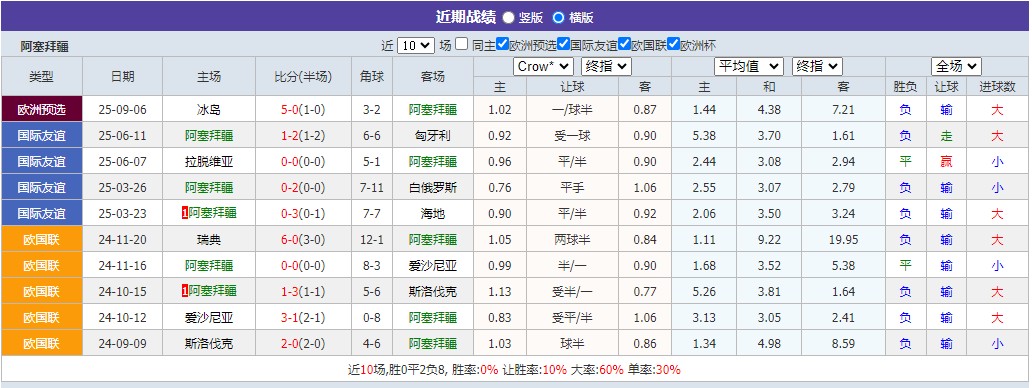Click the 日期 column header
This screenshot has width=1032, height=388.
coord(122,76)
